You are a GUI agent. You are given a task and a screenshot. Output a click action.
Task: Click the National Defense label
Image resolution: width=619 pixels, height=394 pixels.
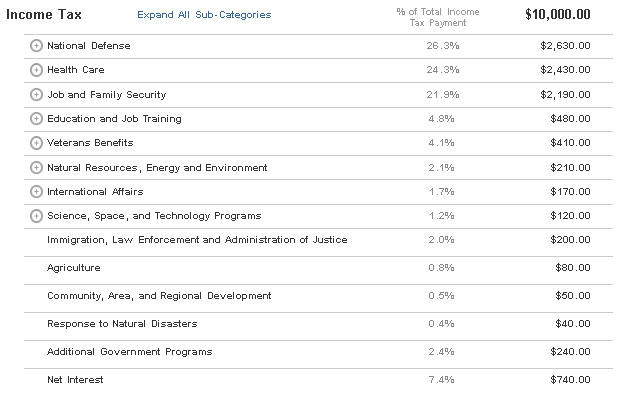89,46
